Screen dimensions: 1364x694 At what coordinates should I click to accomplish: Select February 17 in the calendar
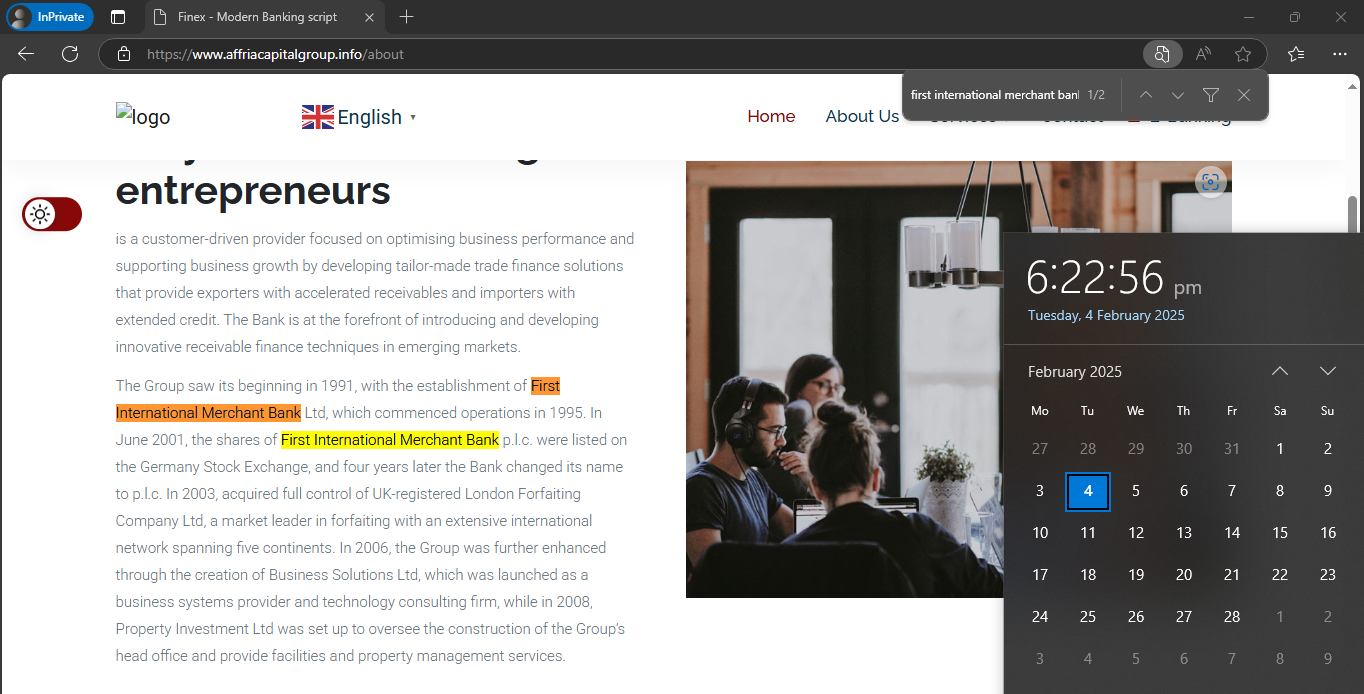[1040, 575]
